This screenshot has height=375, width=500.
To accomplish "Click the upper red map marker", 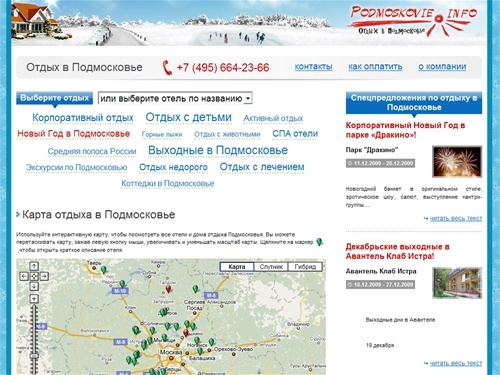I will pyautogui.click(x=168, y=289).
